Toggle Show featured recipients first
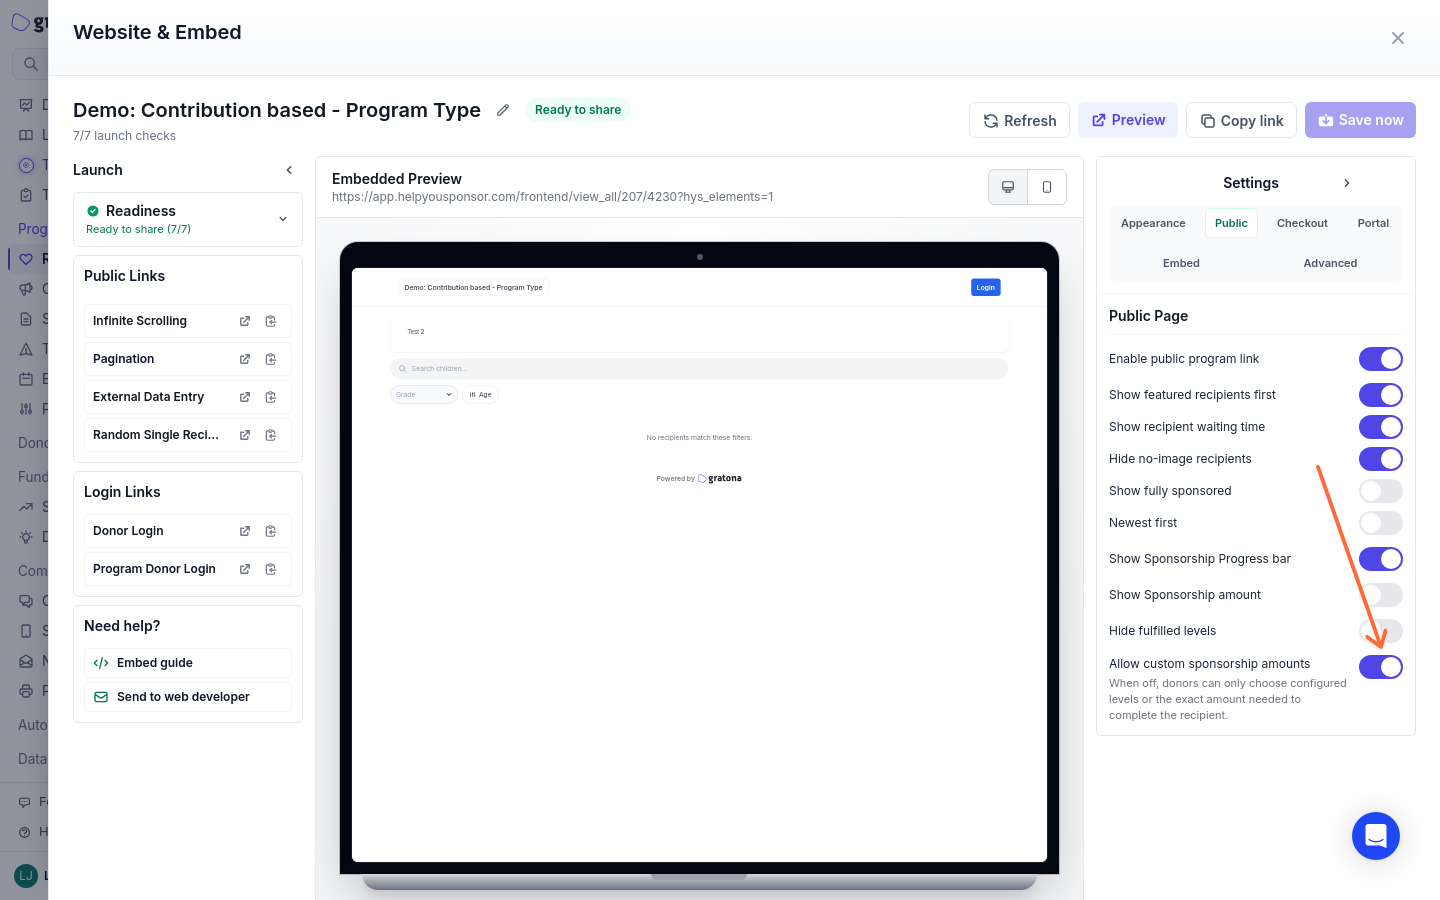 (1381, 395)
